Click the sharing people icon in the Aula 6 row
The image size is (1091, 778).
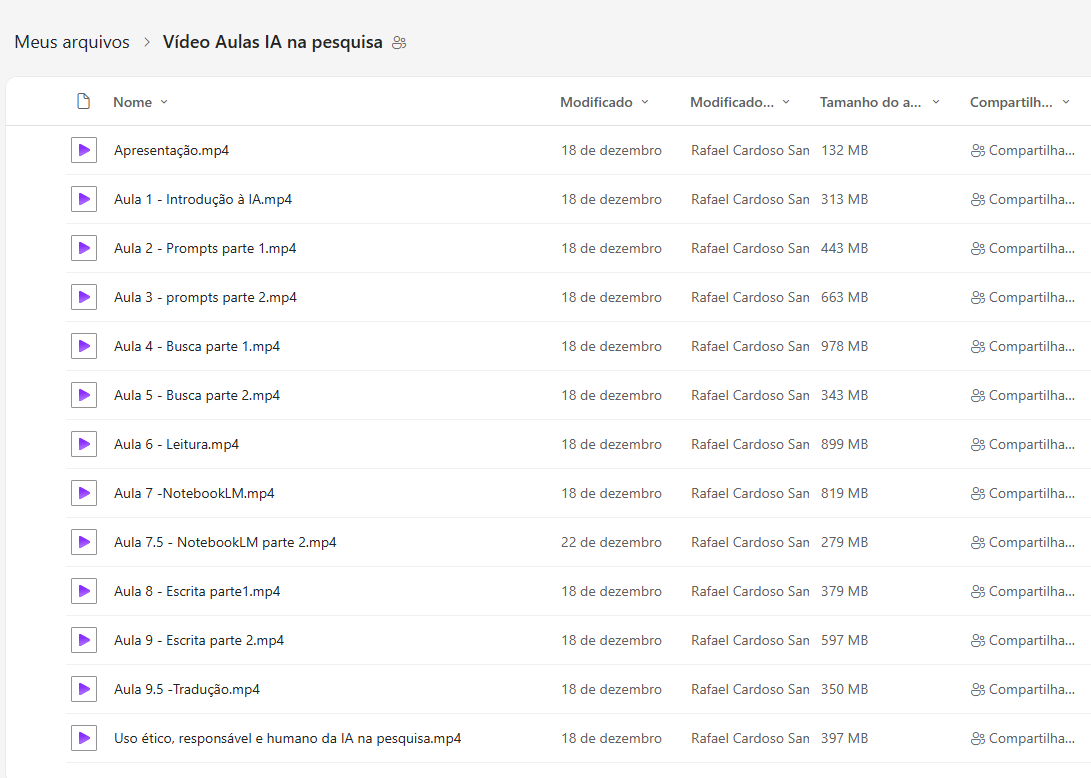978,445
